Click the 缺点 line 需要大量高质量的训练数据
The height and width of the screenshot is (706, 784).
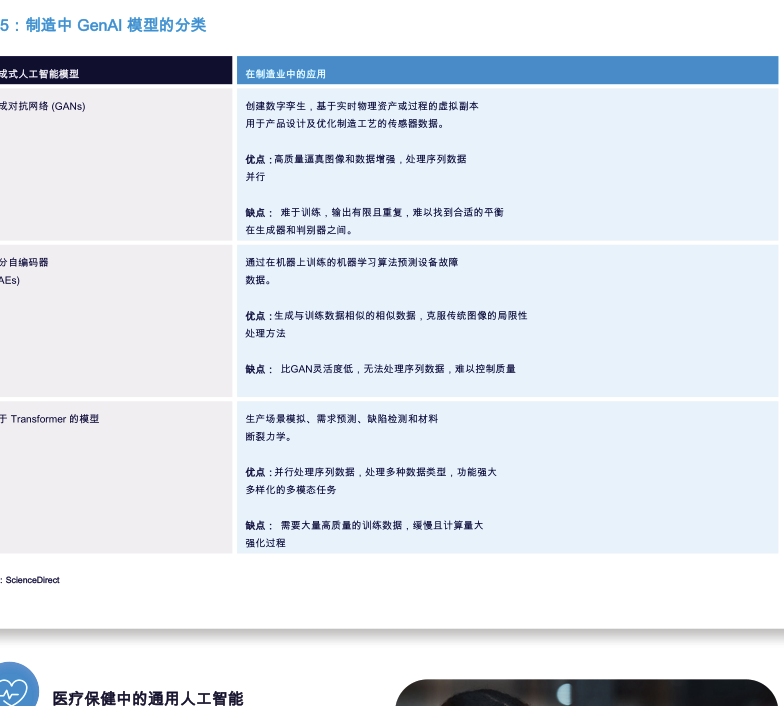(364, 525)
